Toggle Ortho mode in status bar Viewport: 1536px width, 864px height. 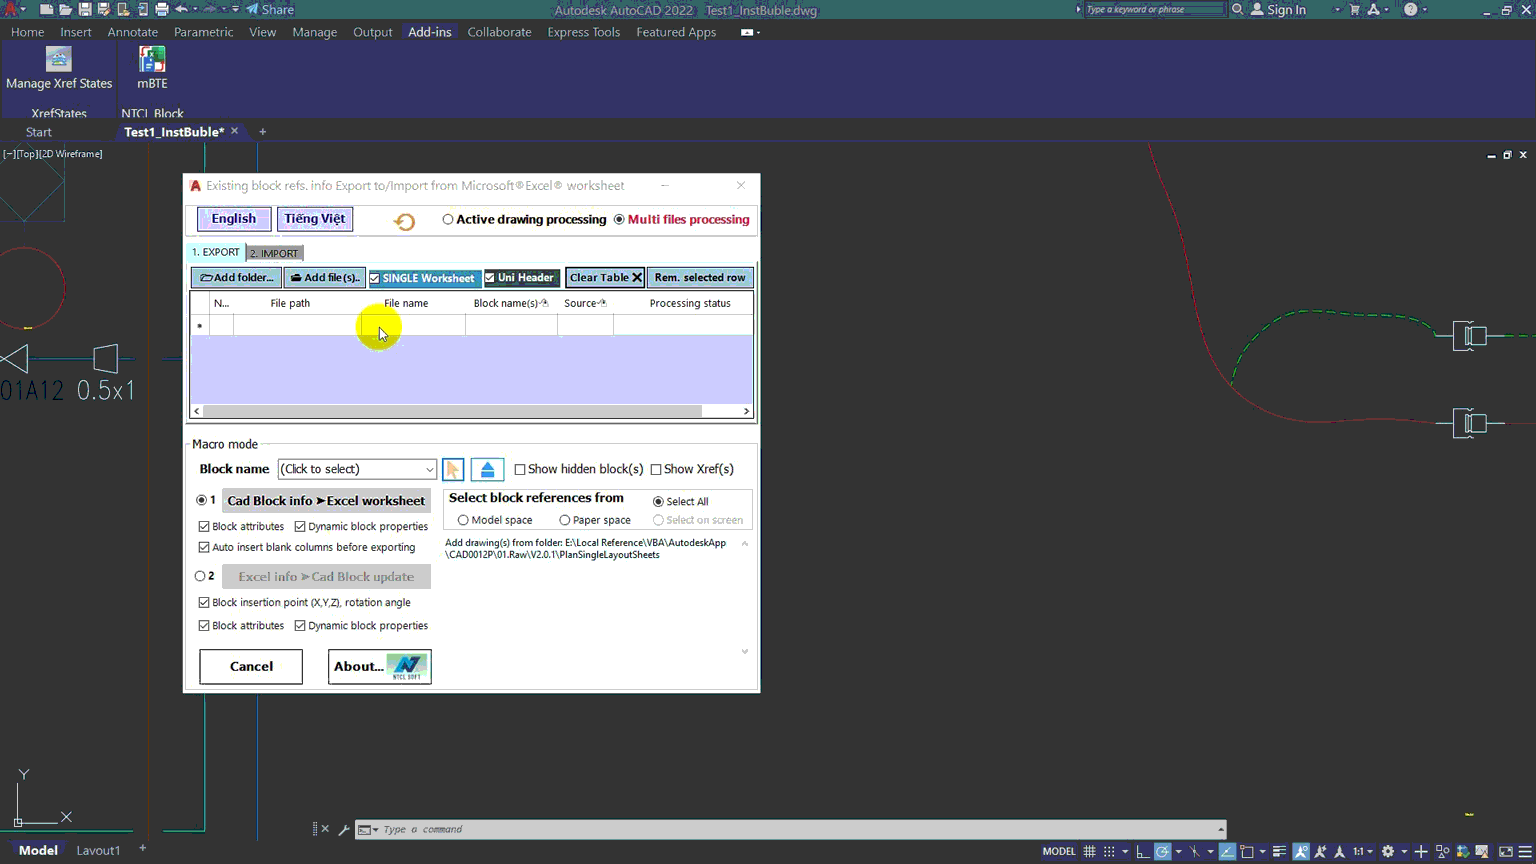pyautogui.click(x=1142, y=852)
